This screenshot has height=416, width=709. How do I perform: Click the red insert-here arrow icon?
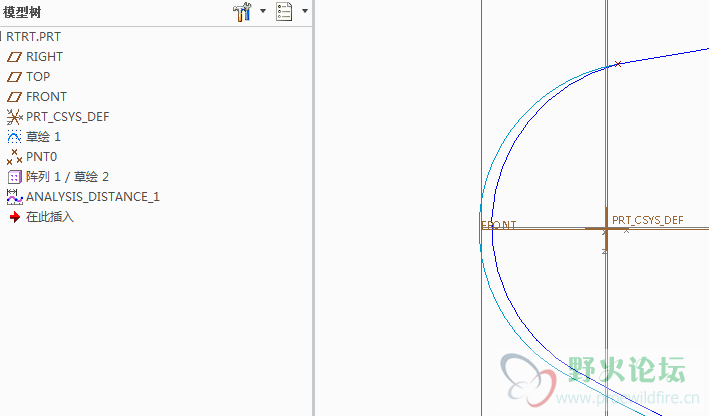point(15,217)
